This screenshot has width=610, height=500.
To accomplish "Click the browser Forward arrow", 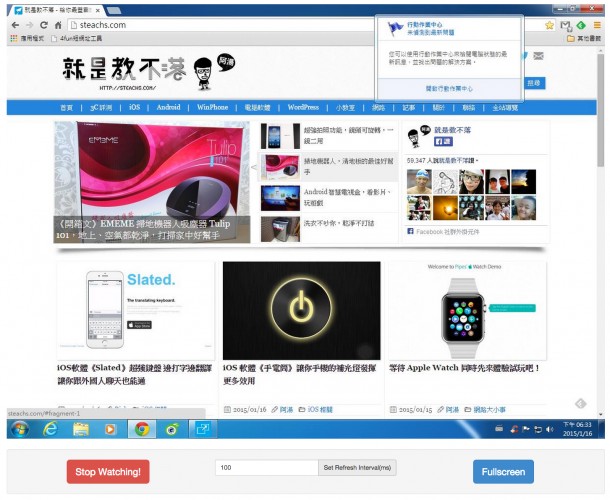I will pos(30,25).
